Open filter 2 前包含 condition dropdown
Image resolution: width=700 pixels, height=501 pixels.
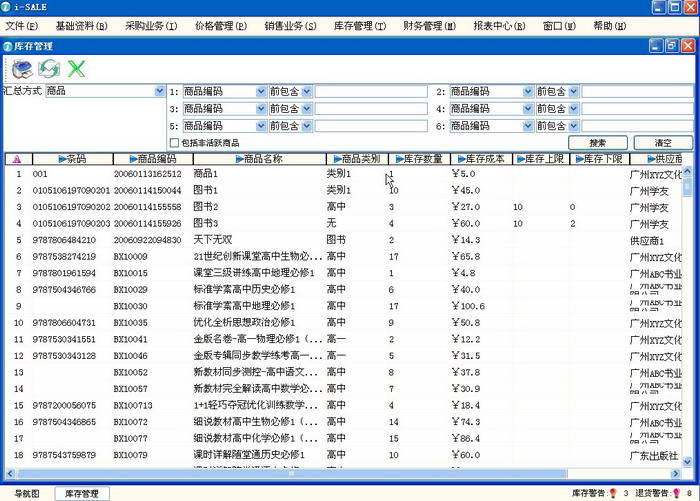pyautogui.click(x=574, y=92)
